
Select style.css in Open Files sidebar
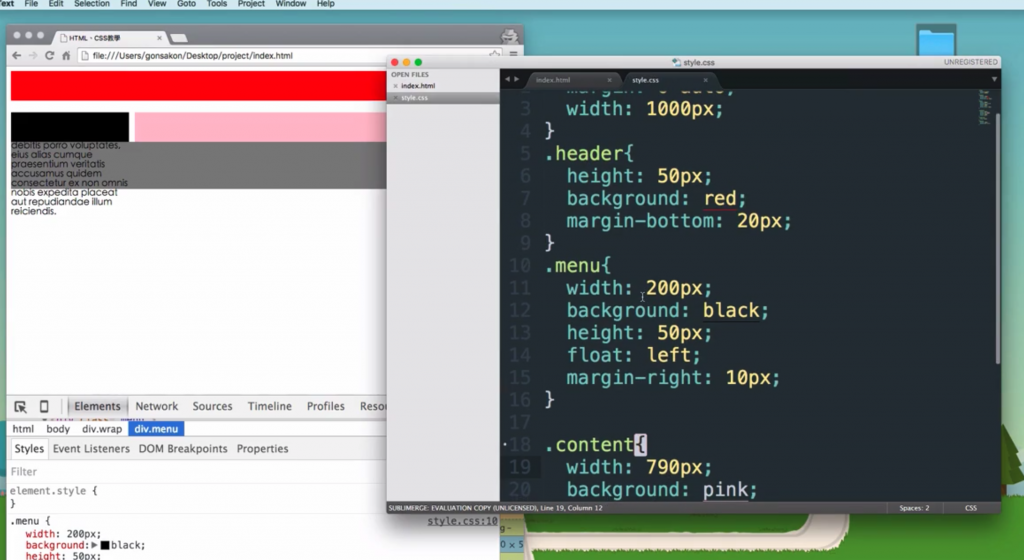(414, 97)
